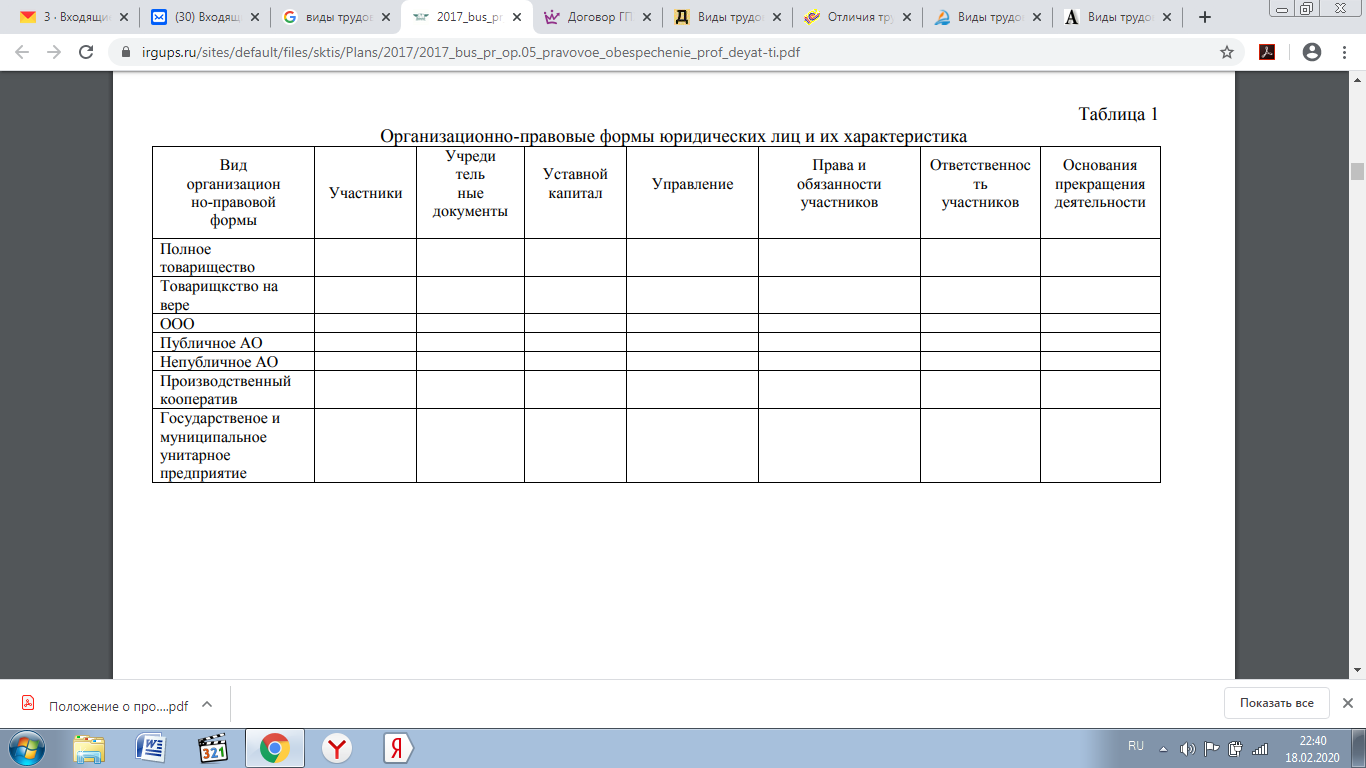Close the 'Отличия тру' tab
The height and width of the screenshot is (768, 1366).
point(906,17)
